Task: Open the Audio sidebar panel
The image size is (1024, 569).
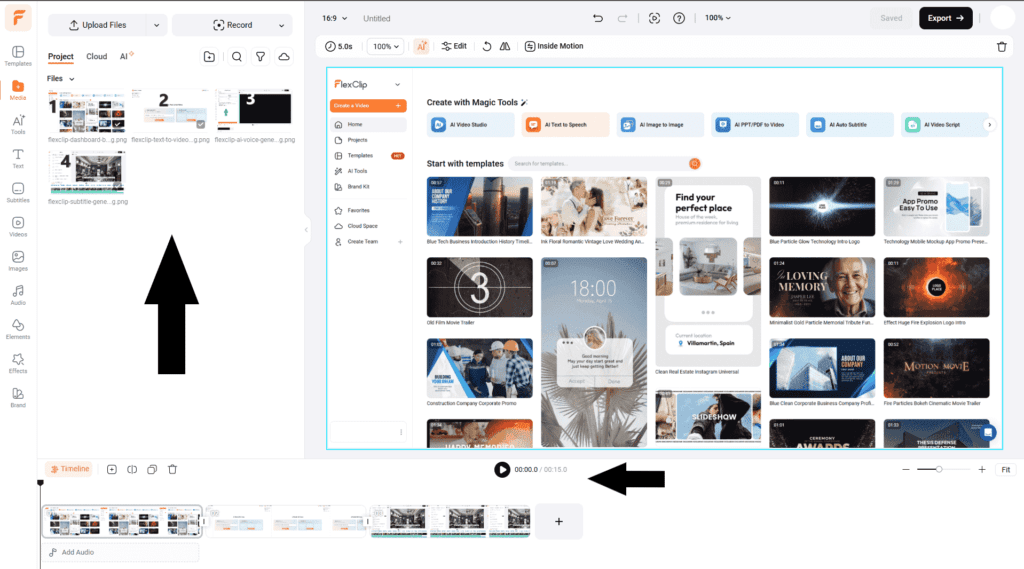Action: [18, 295]
